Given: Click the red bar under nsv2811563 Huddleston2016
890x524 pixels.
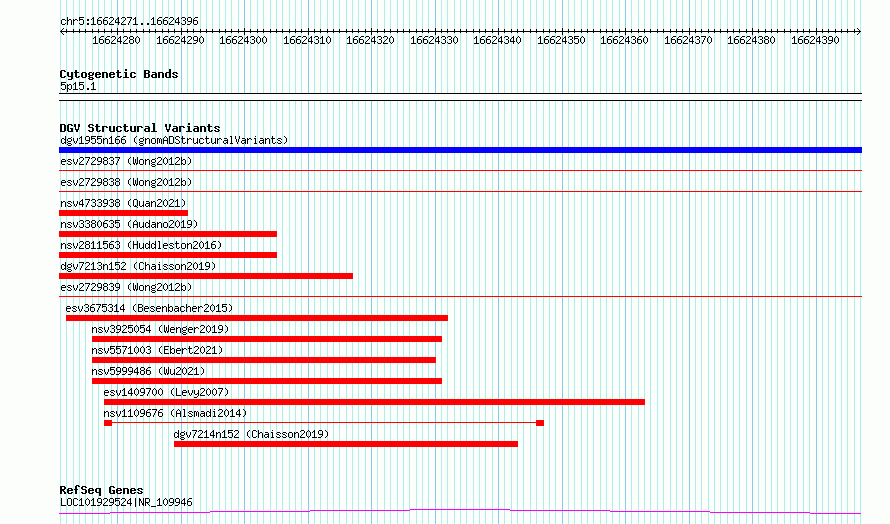Looking at the screenshot, I should click(168, 255).
